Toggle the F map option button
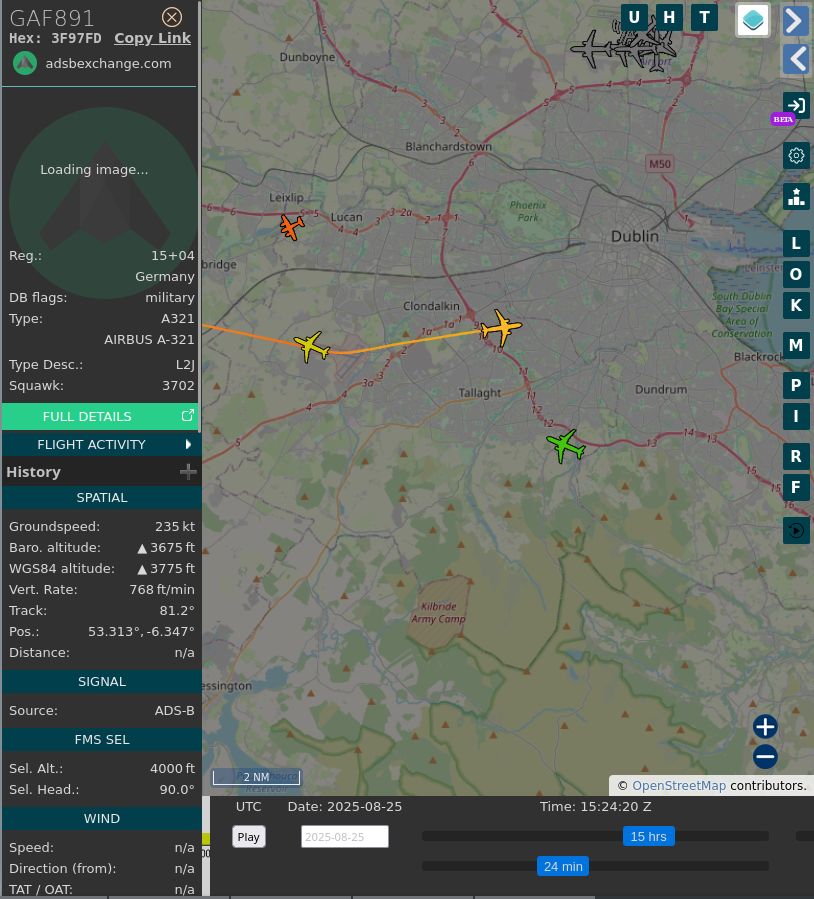814x899 pixels. (796, 487)
